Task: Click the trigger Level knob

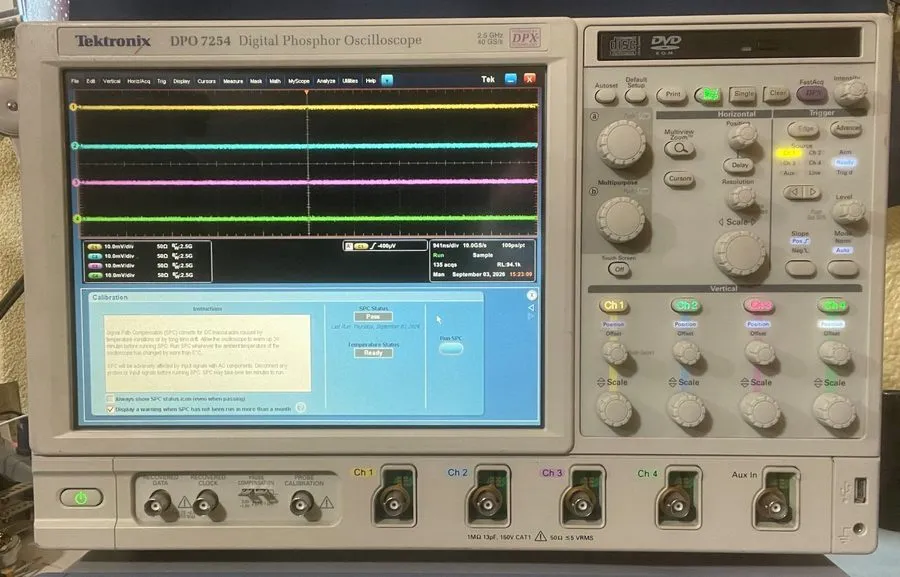Action: coord(848,211)
